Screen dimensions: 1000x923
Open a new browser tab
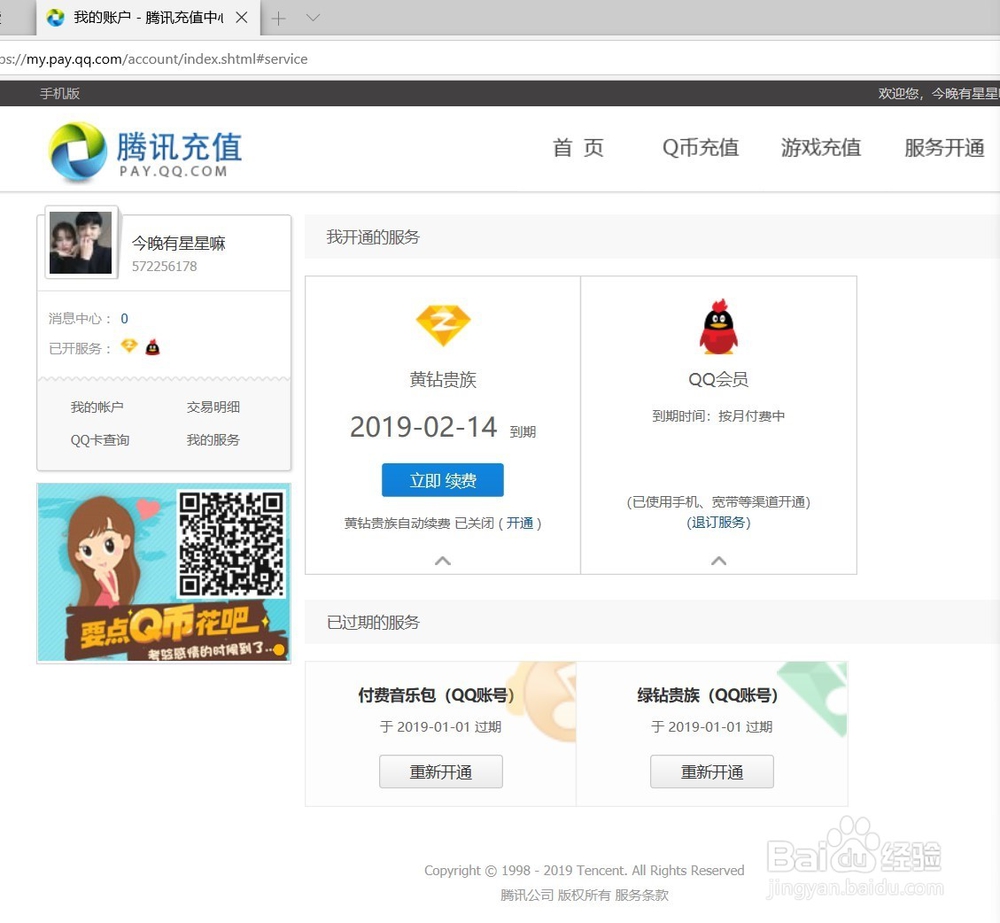click(279, 18)
